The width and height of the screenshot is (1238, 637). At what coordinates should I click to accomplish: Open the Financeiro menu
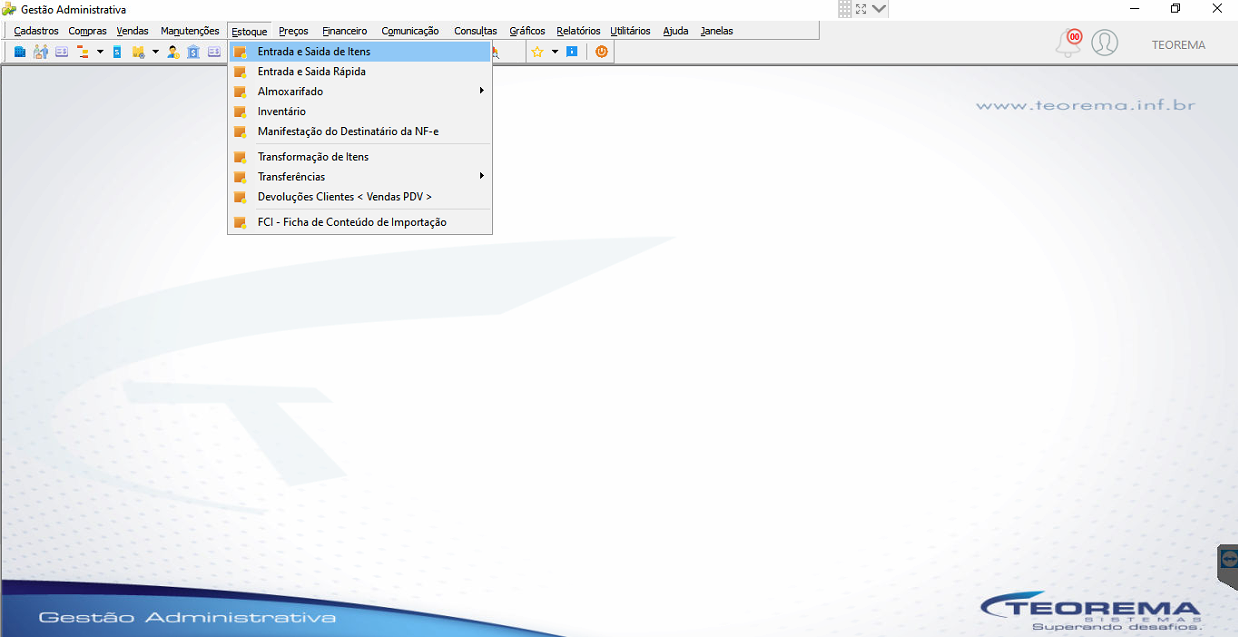344,31
